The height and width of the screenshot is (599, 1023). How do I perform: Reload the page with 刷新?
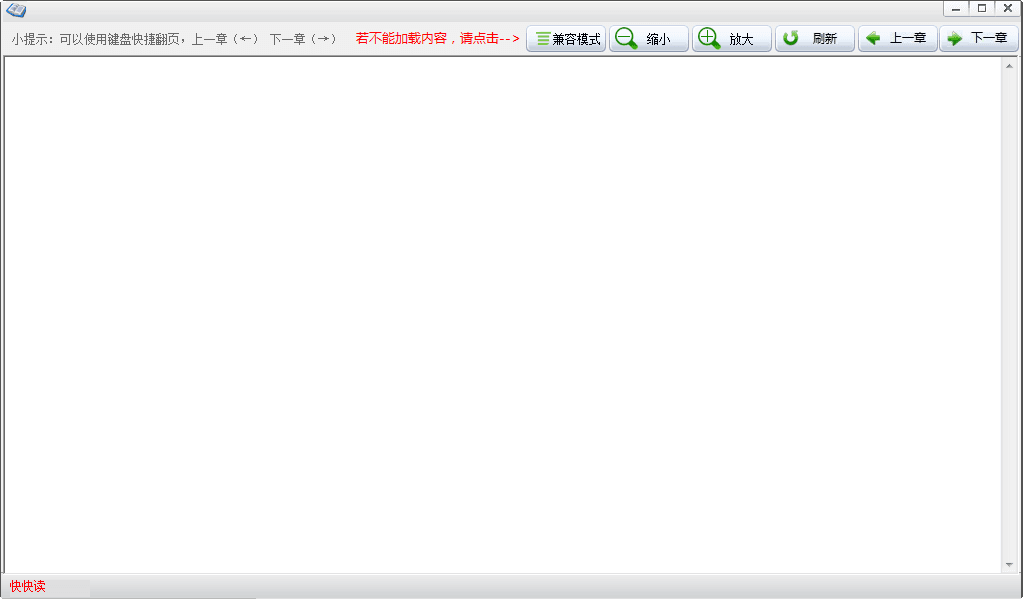(815, 39)
